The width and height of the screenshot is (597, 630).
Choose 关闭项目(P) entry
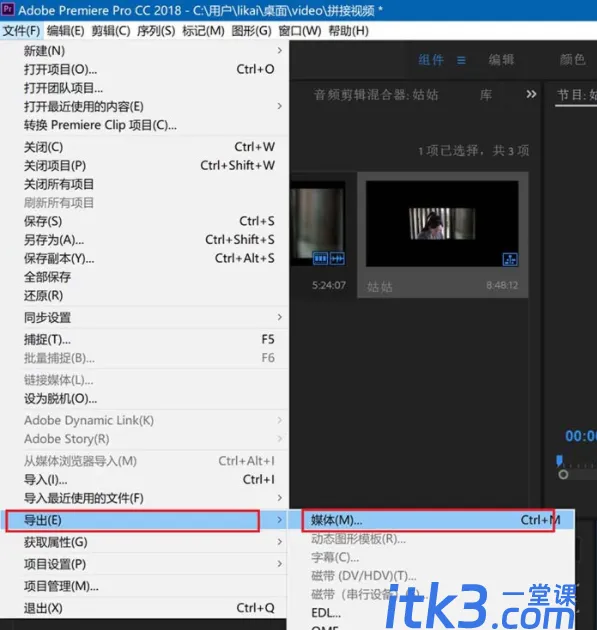tap(145, 166)
